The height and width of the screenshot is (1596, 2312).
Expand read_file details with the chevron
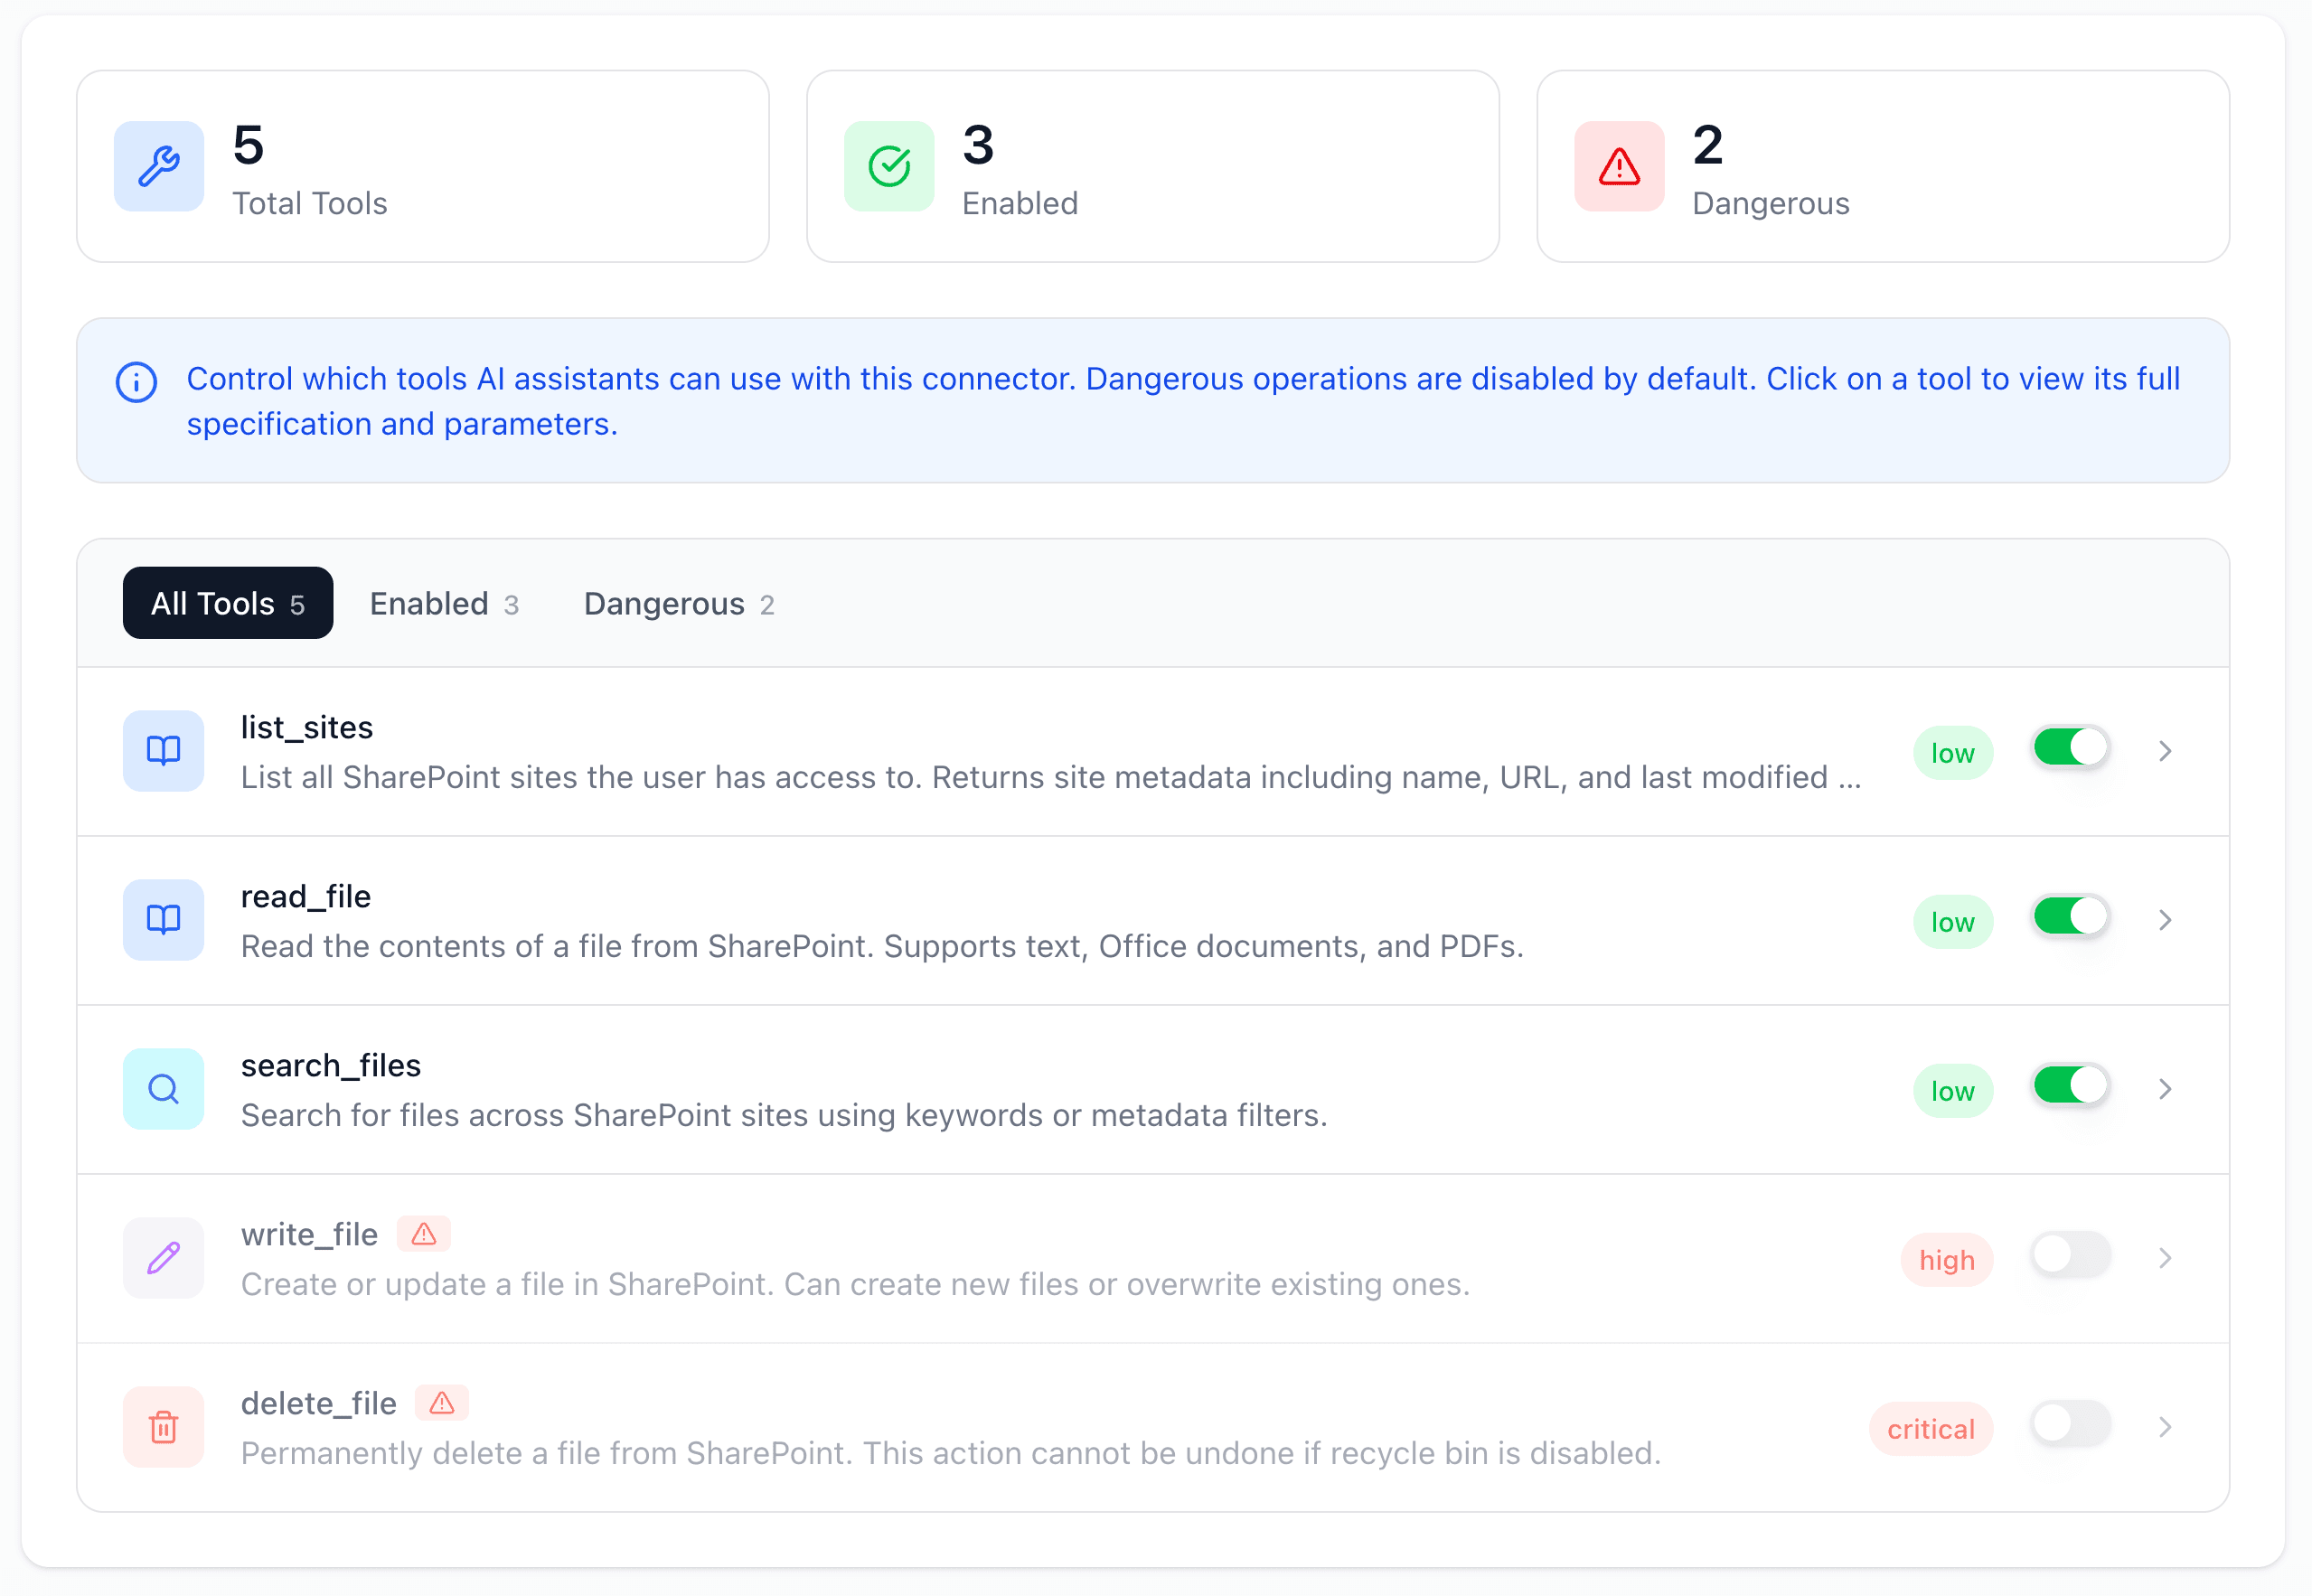click(2165, 920)
